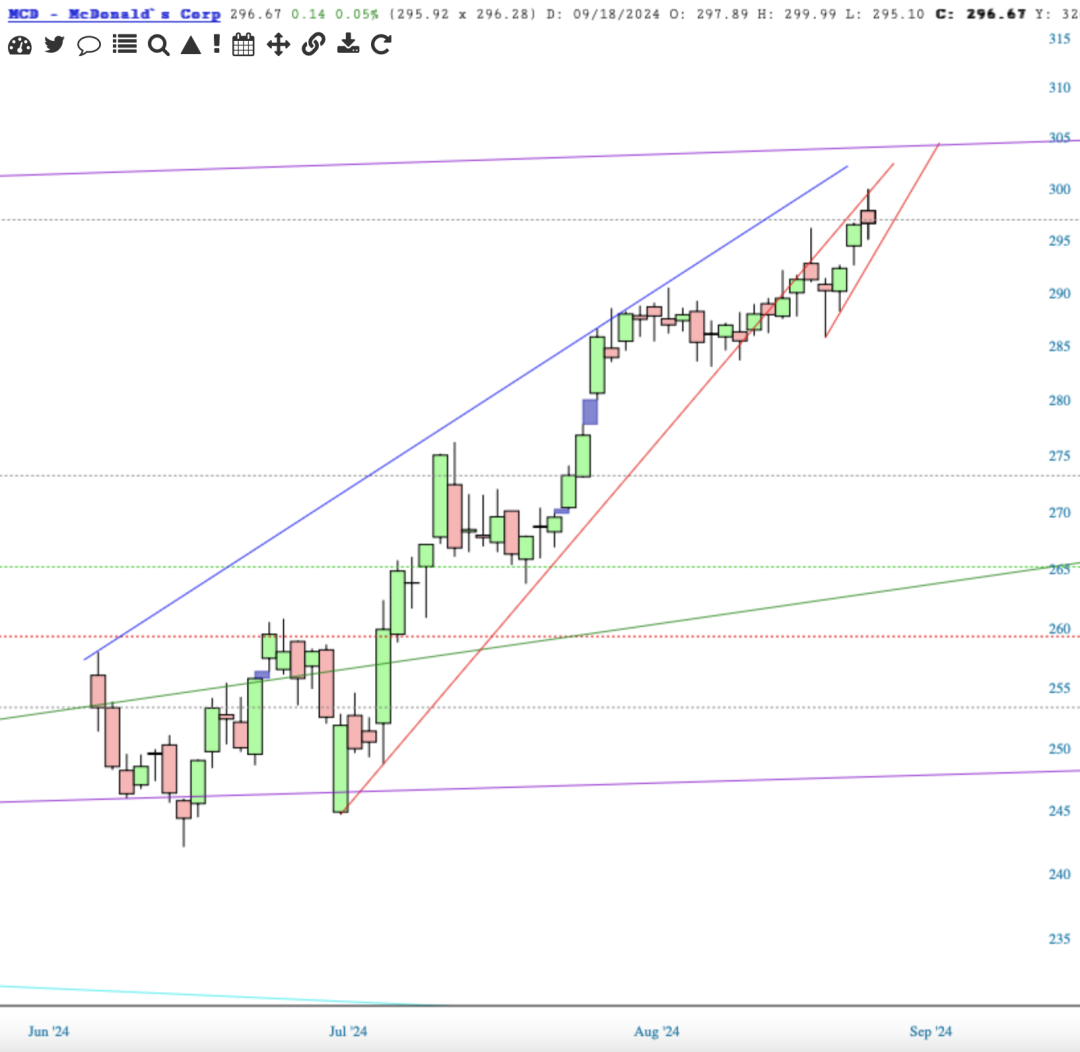The image size is (1080, 1052).
Task: Download the chart with download icon
Action: (348, 45)
